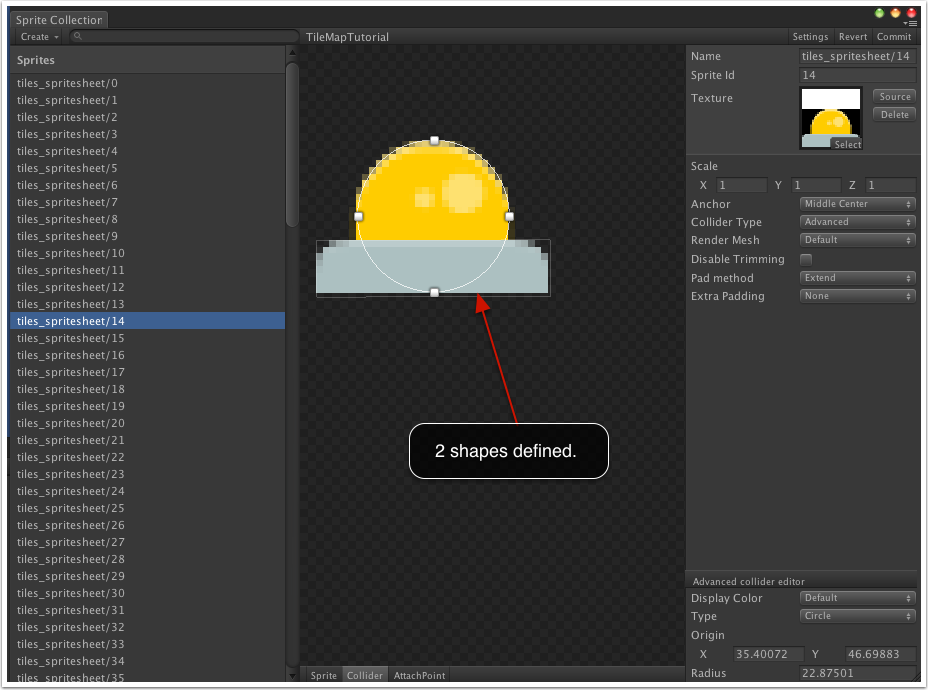Open the Anchor Middle Center dropdown
The image size is (928, 690).
coord(858,204)
